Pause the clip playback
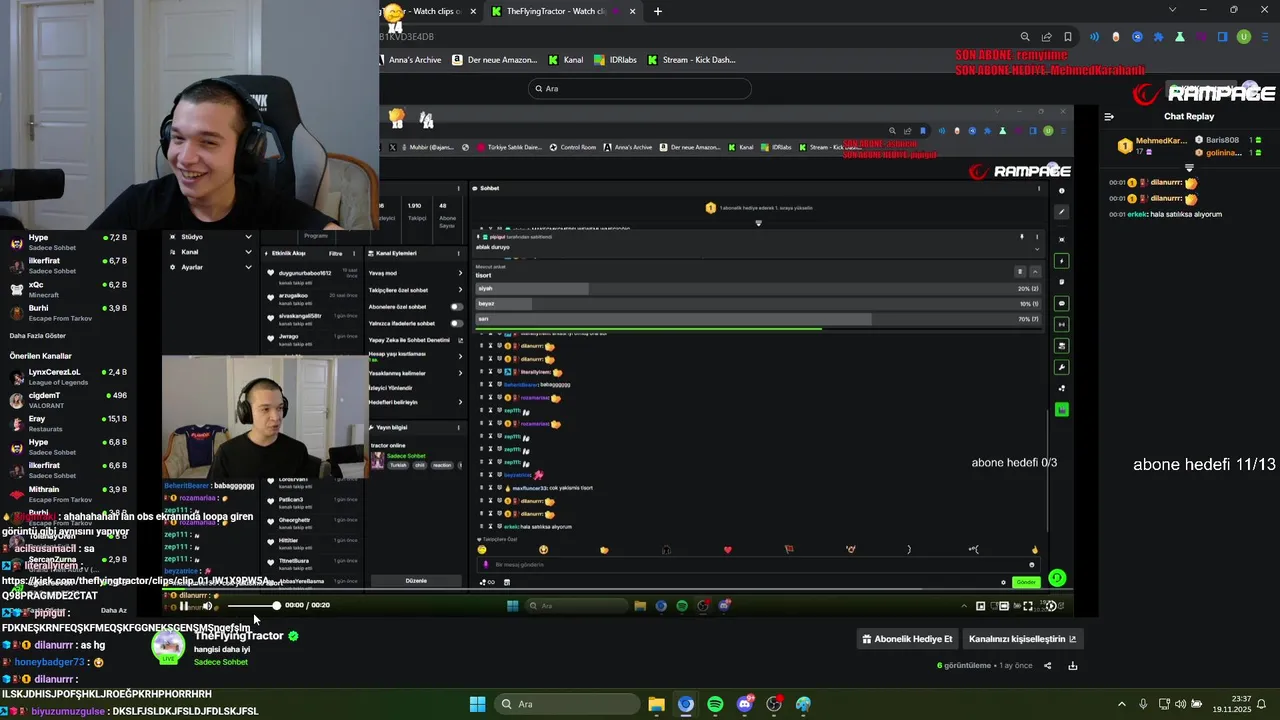1280x720 pixels. [183, 606]
